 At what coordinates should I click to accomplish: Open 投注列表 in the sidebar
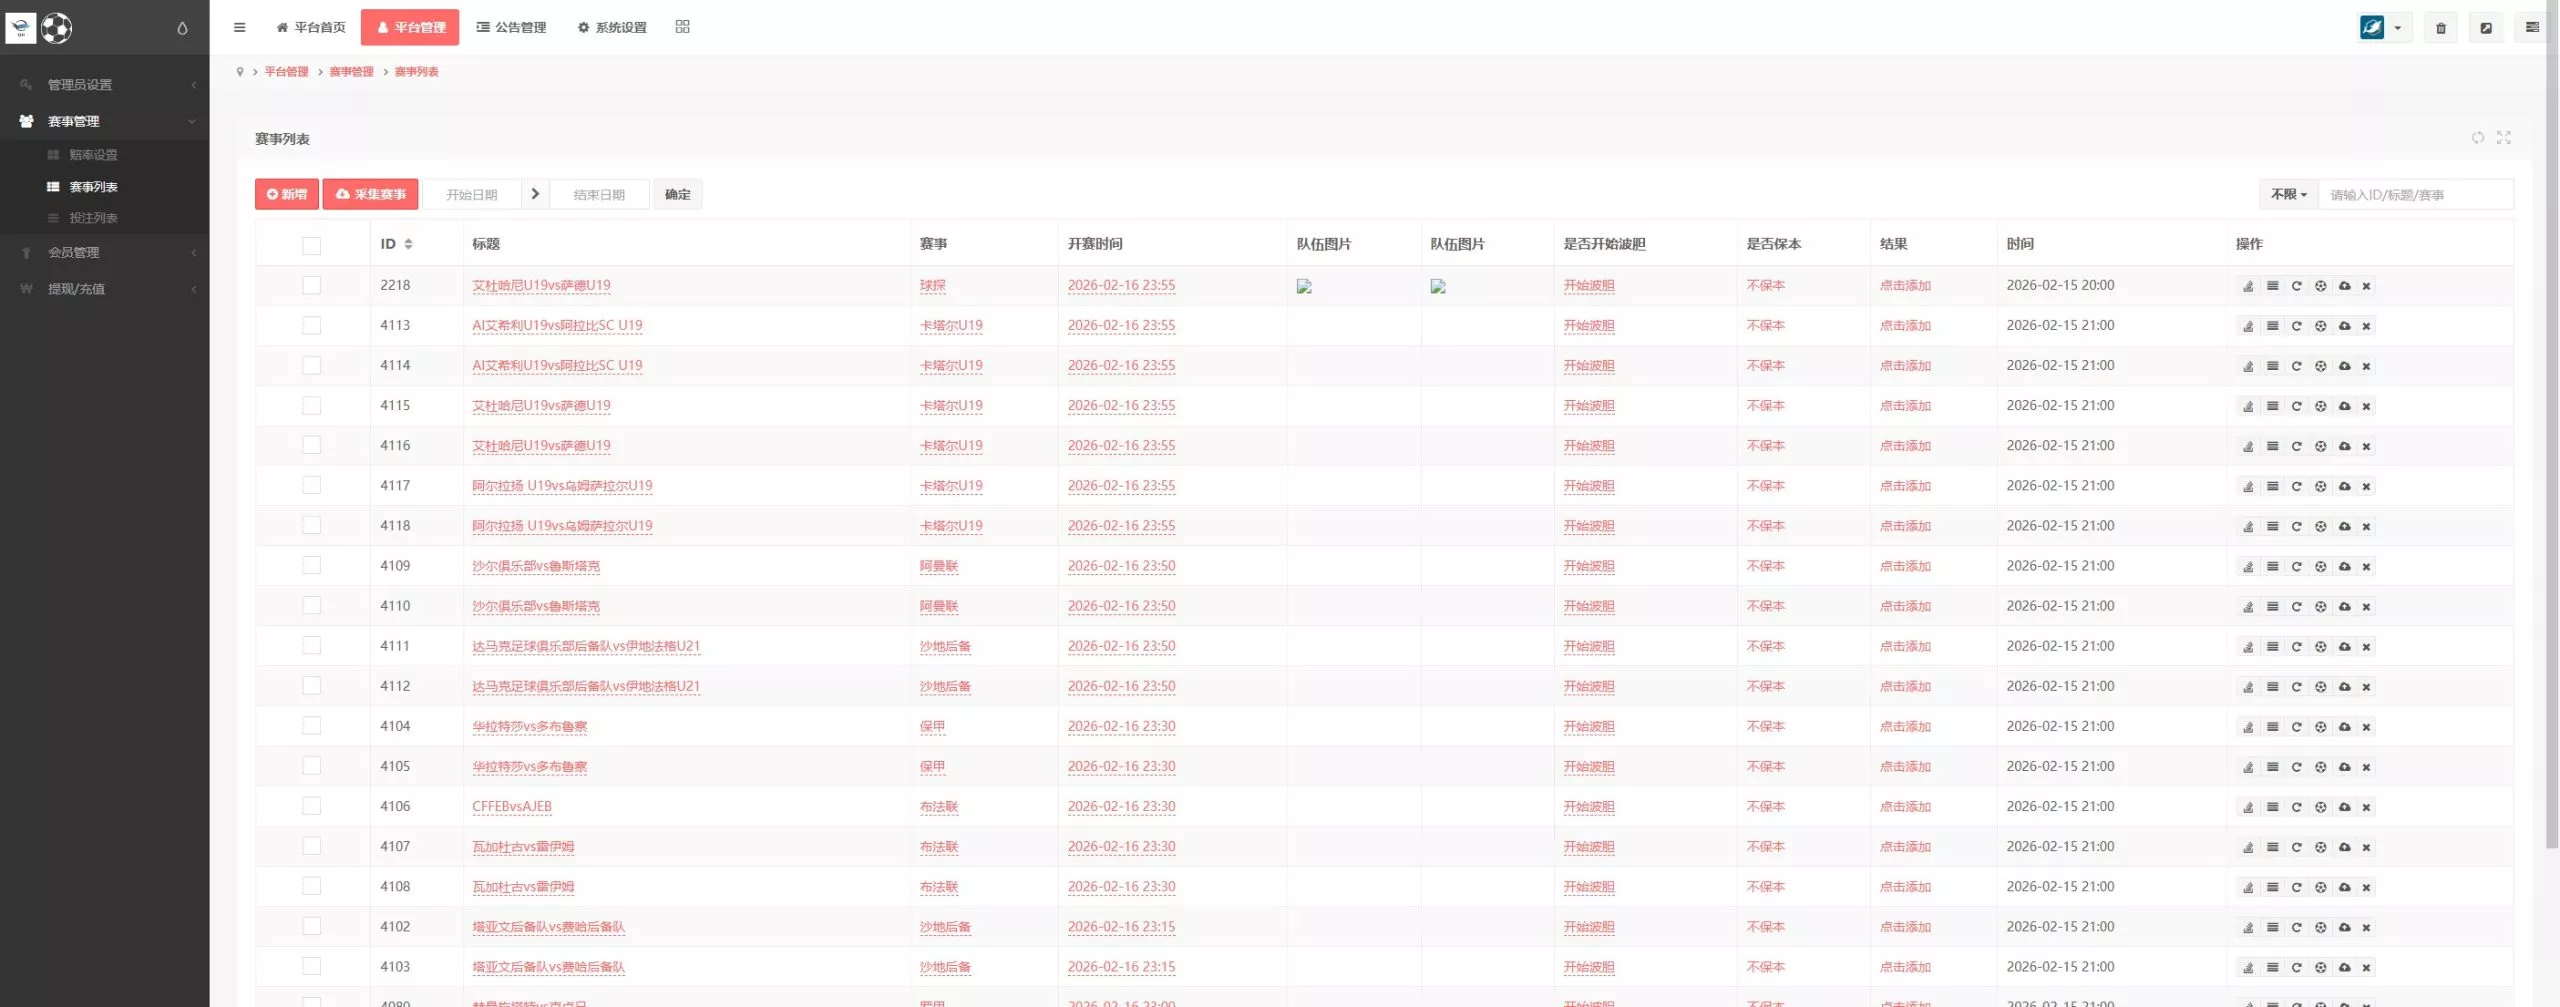coord(93,218)
